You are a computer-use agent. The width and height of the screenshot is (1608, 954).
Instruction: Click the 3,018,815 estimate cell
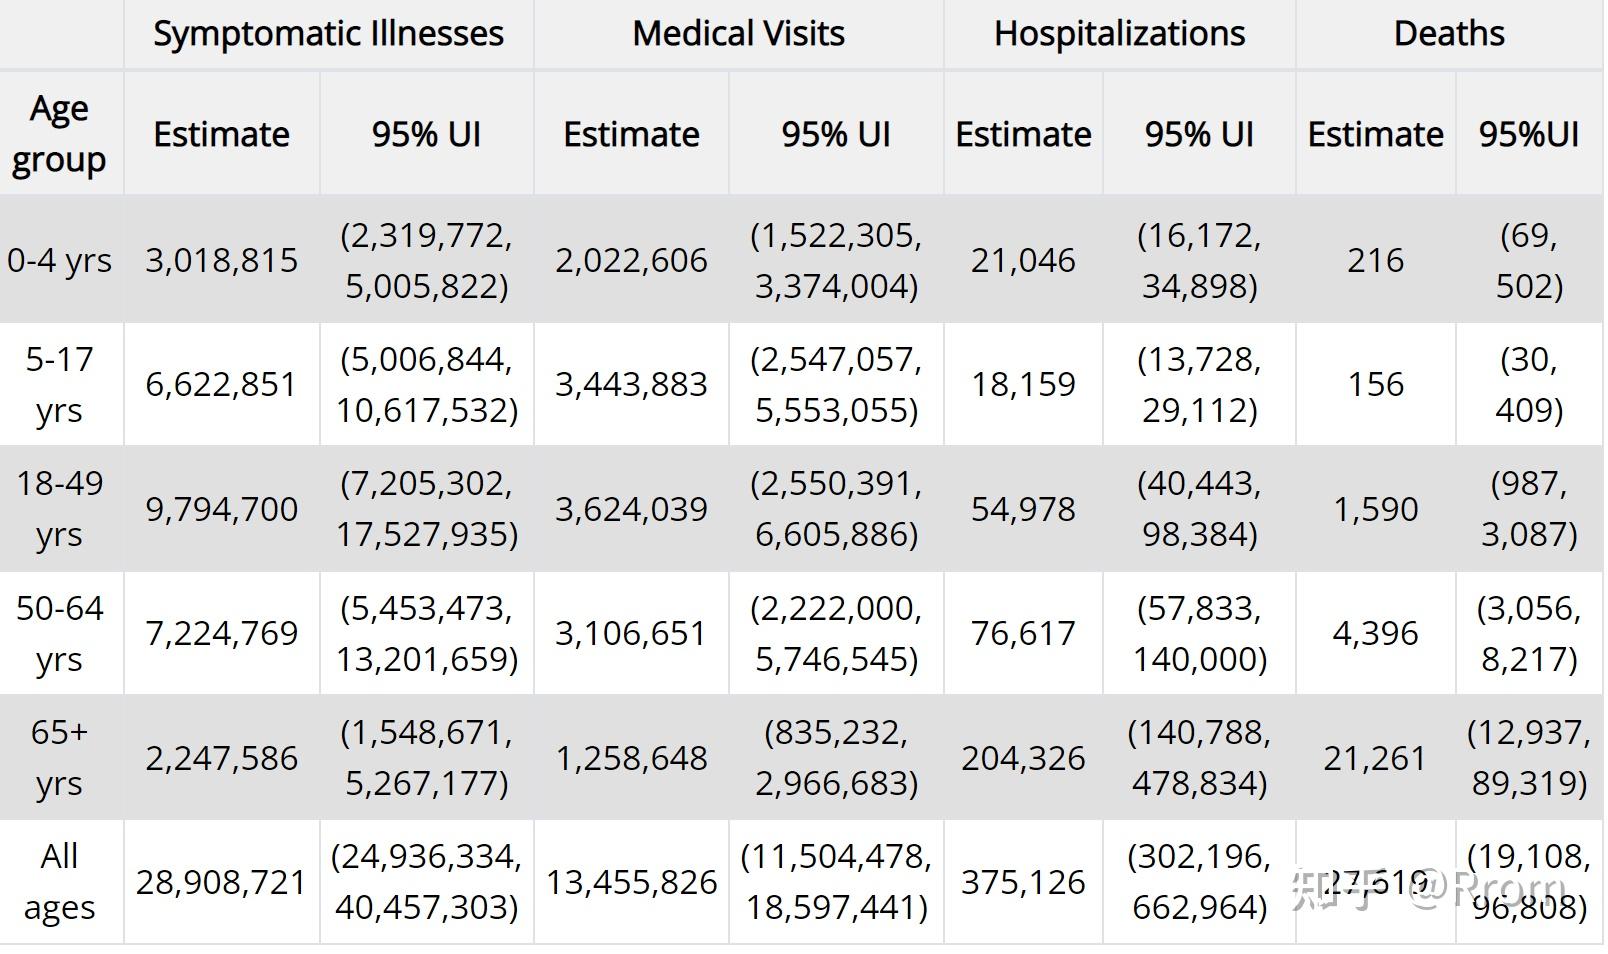coord(221,260)
